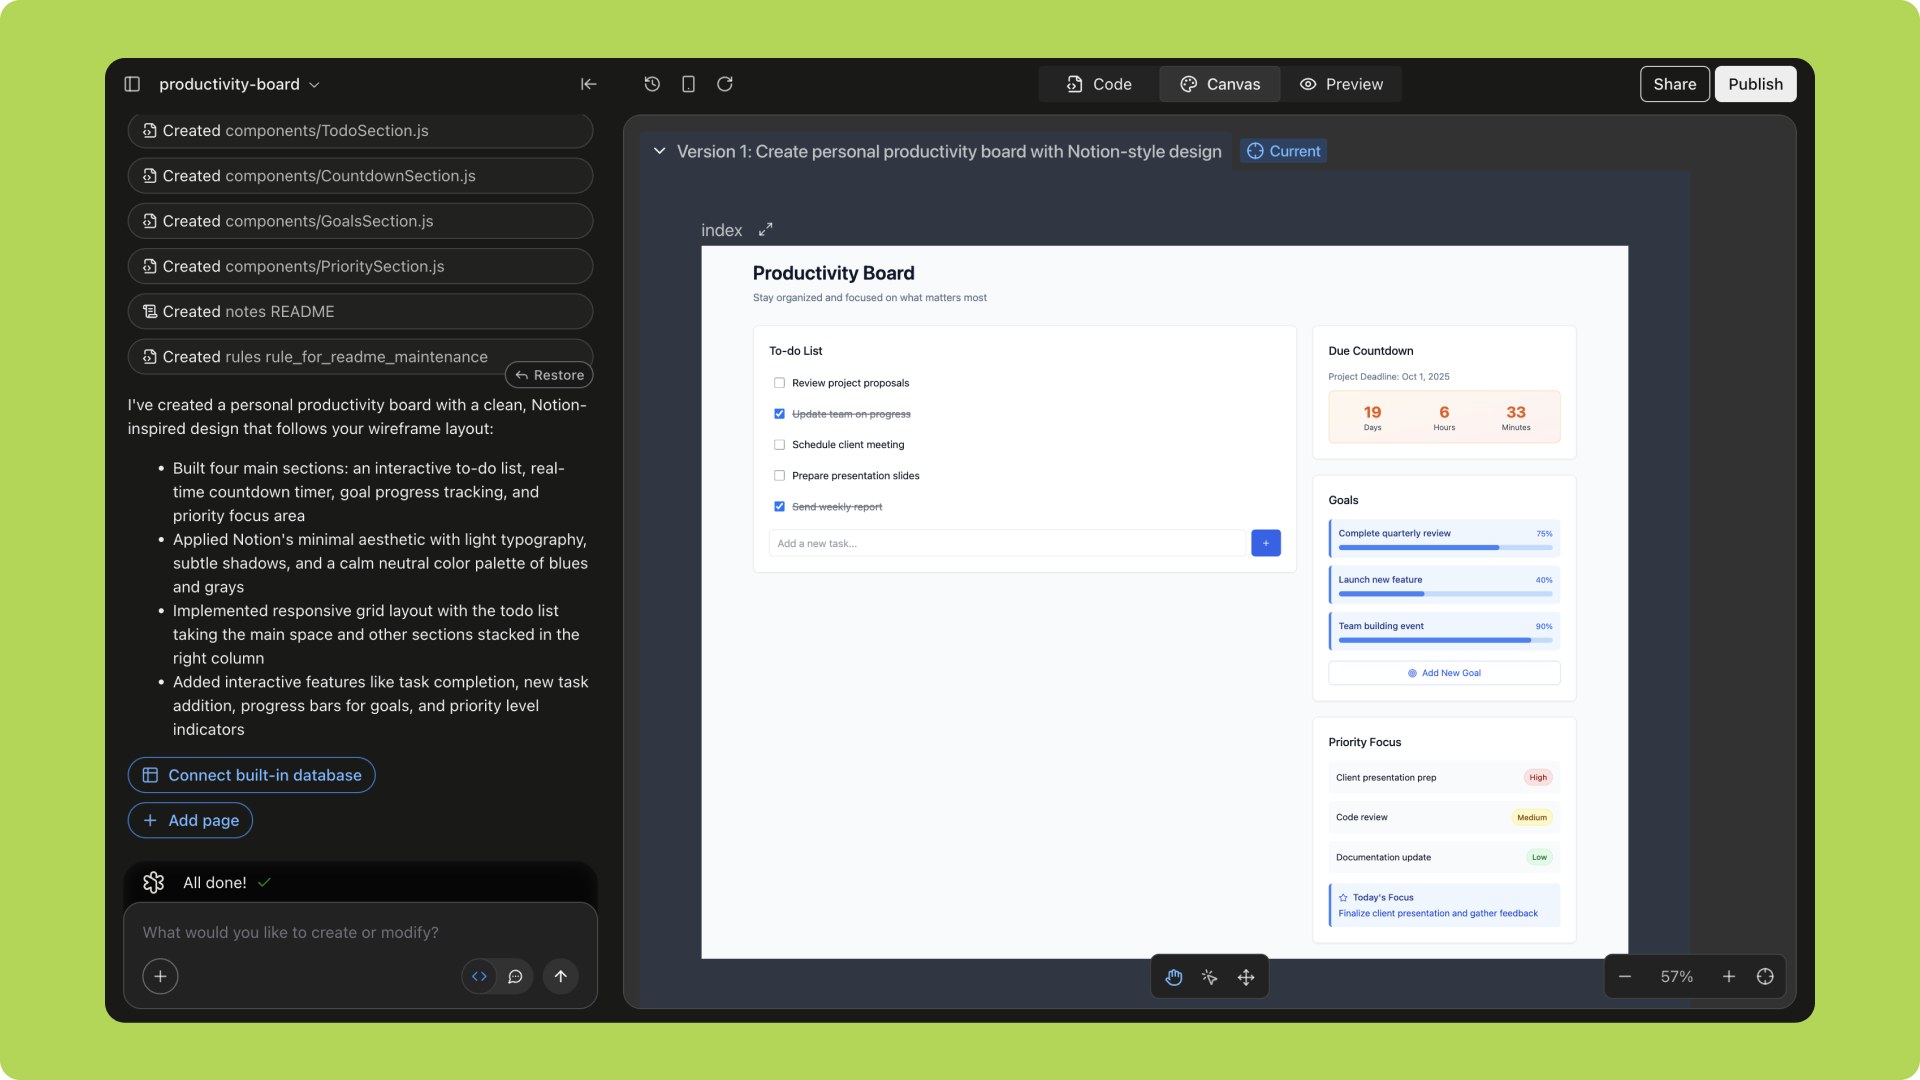The width and height of the screenshot is (1920, 1080).
Task: Switch to the Preview tab
Action: point(1341,84)
